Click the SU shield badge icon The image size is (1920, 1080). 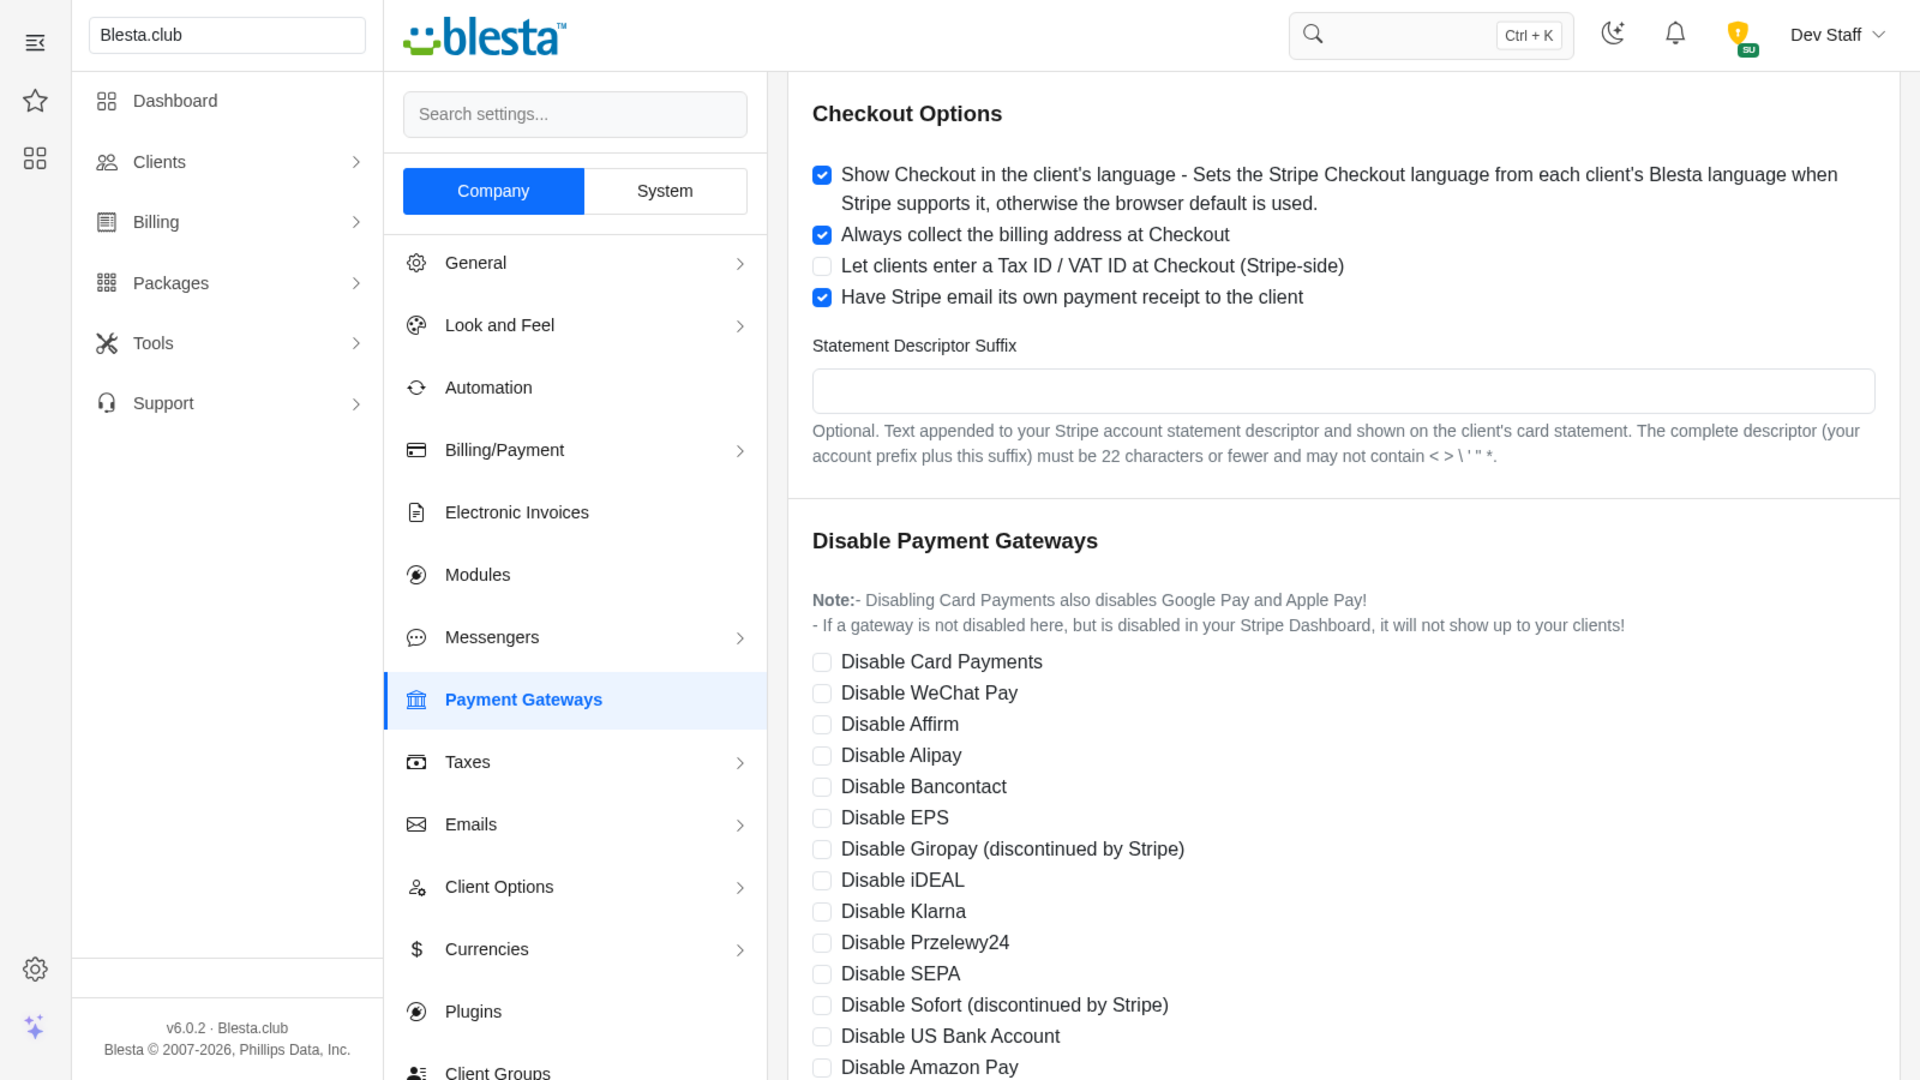coord(1740,38)
